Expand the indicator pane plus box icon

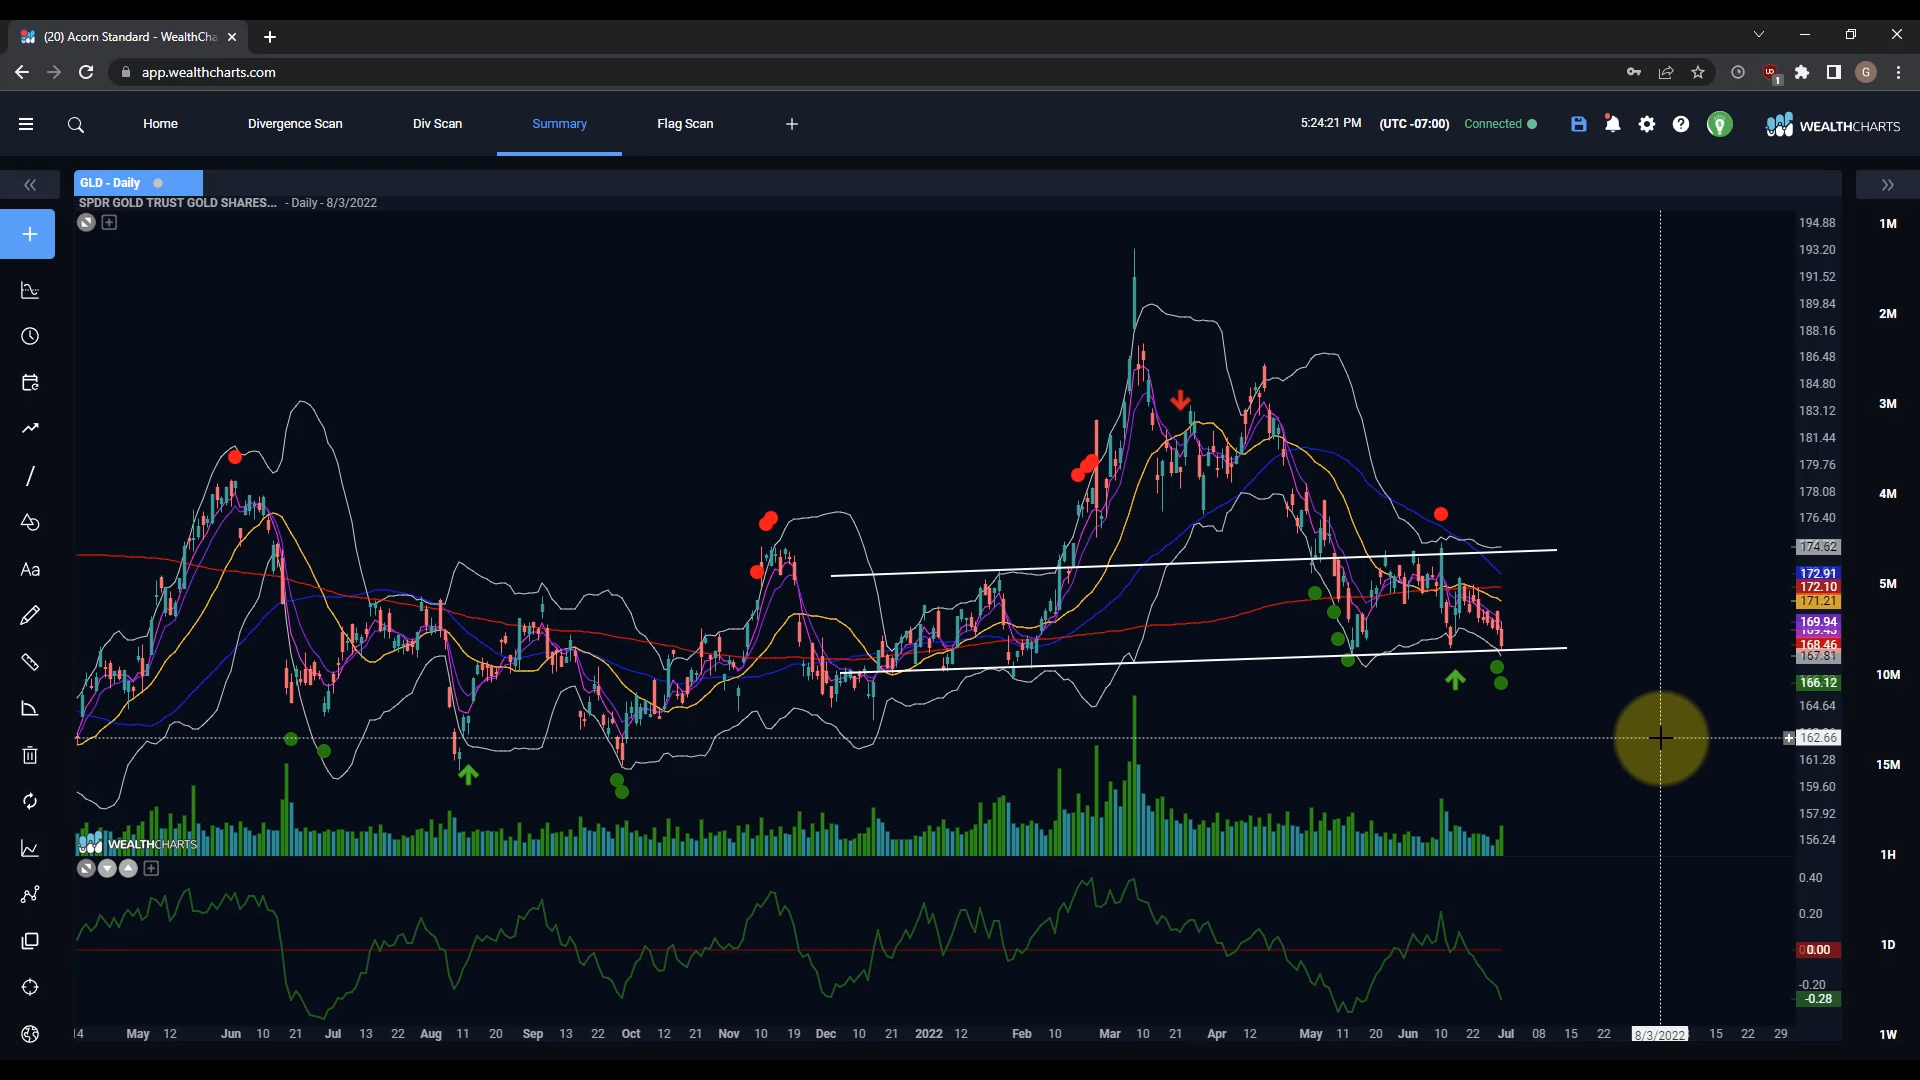tap(151, 868)
